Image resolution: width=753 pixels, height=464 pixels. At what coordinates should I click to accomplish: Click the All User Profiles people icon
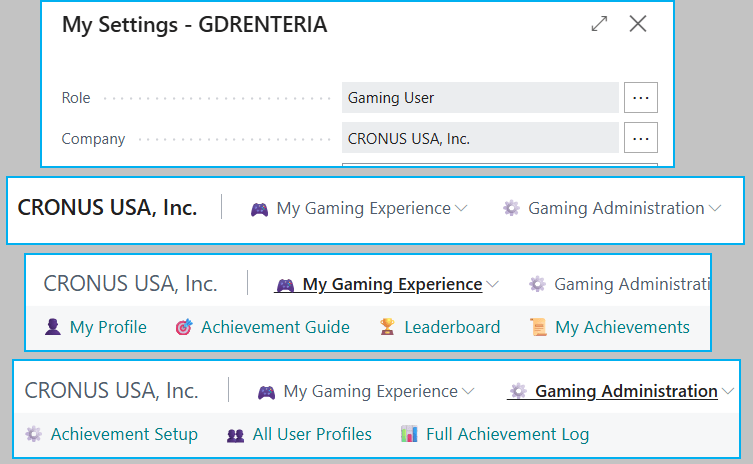click(x=236, y=434)
